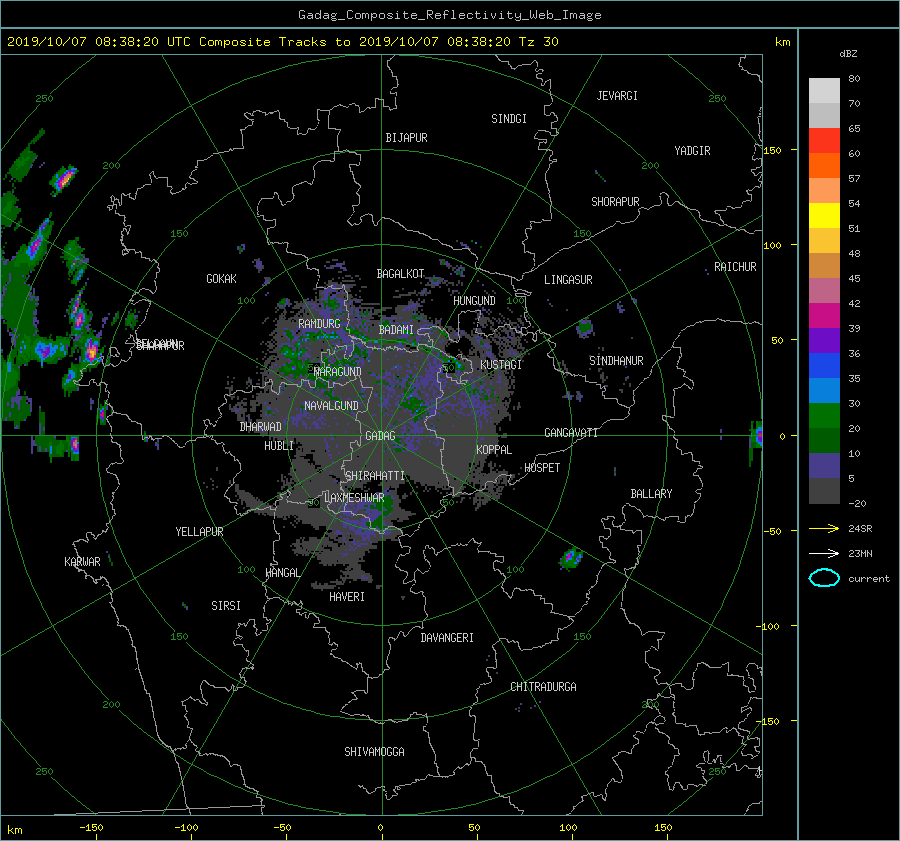The height and width of the screenshot is (841, 900).
Task: Click the cyan 'current' ellipse legend symbol
Action: [x=824, y=578]
